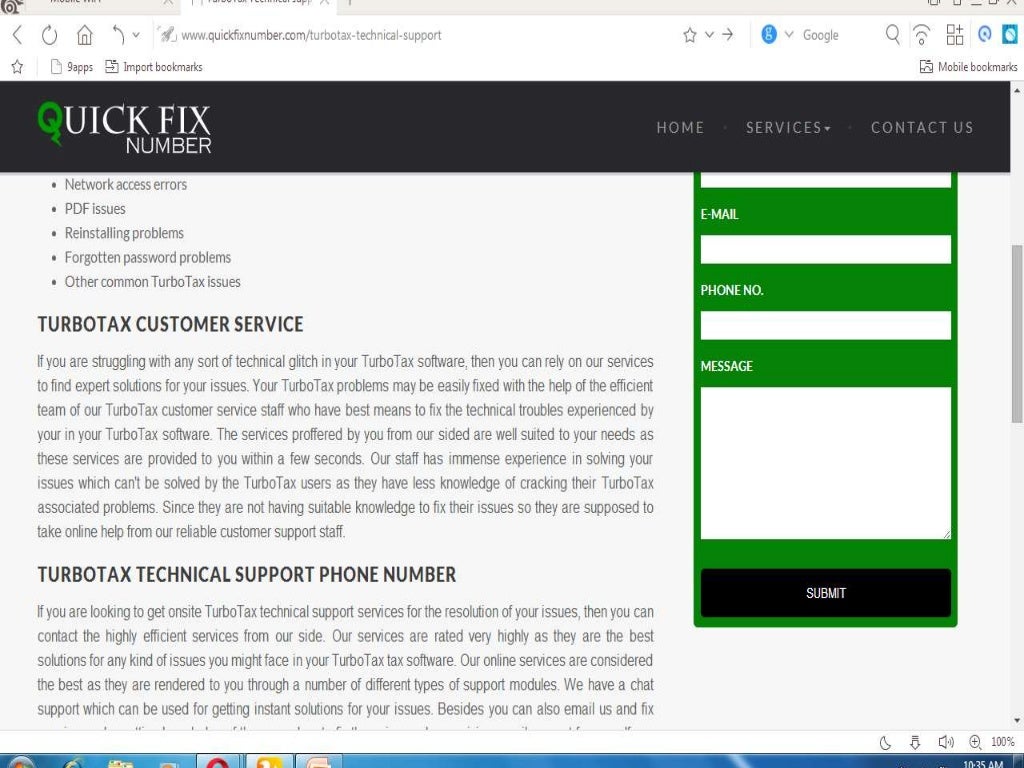
Task: Click the 'Forgotten password problems' list item
Action: pos(148,257)
